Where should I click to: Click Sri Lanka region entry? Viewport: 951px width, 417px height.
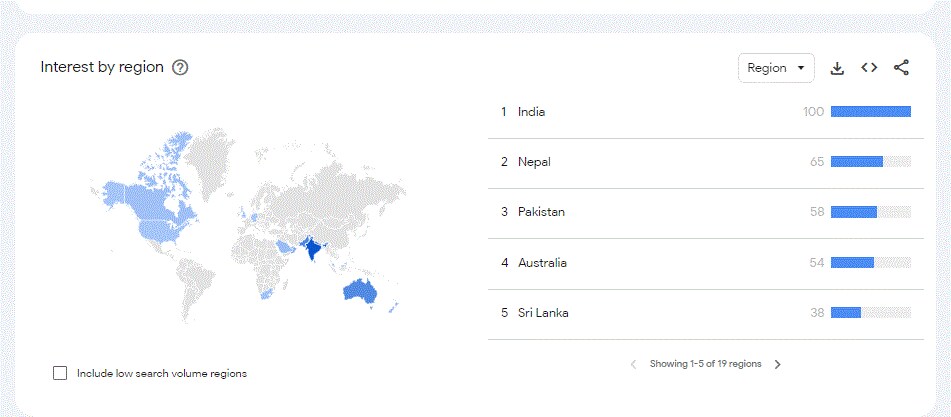click(543, 313)
